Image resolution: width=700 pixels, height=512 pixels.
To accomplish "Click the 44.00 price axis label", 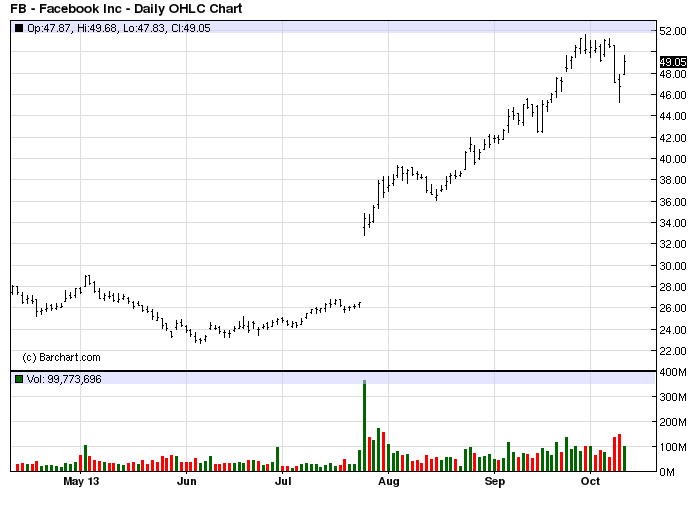I will 673,116.
